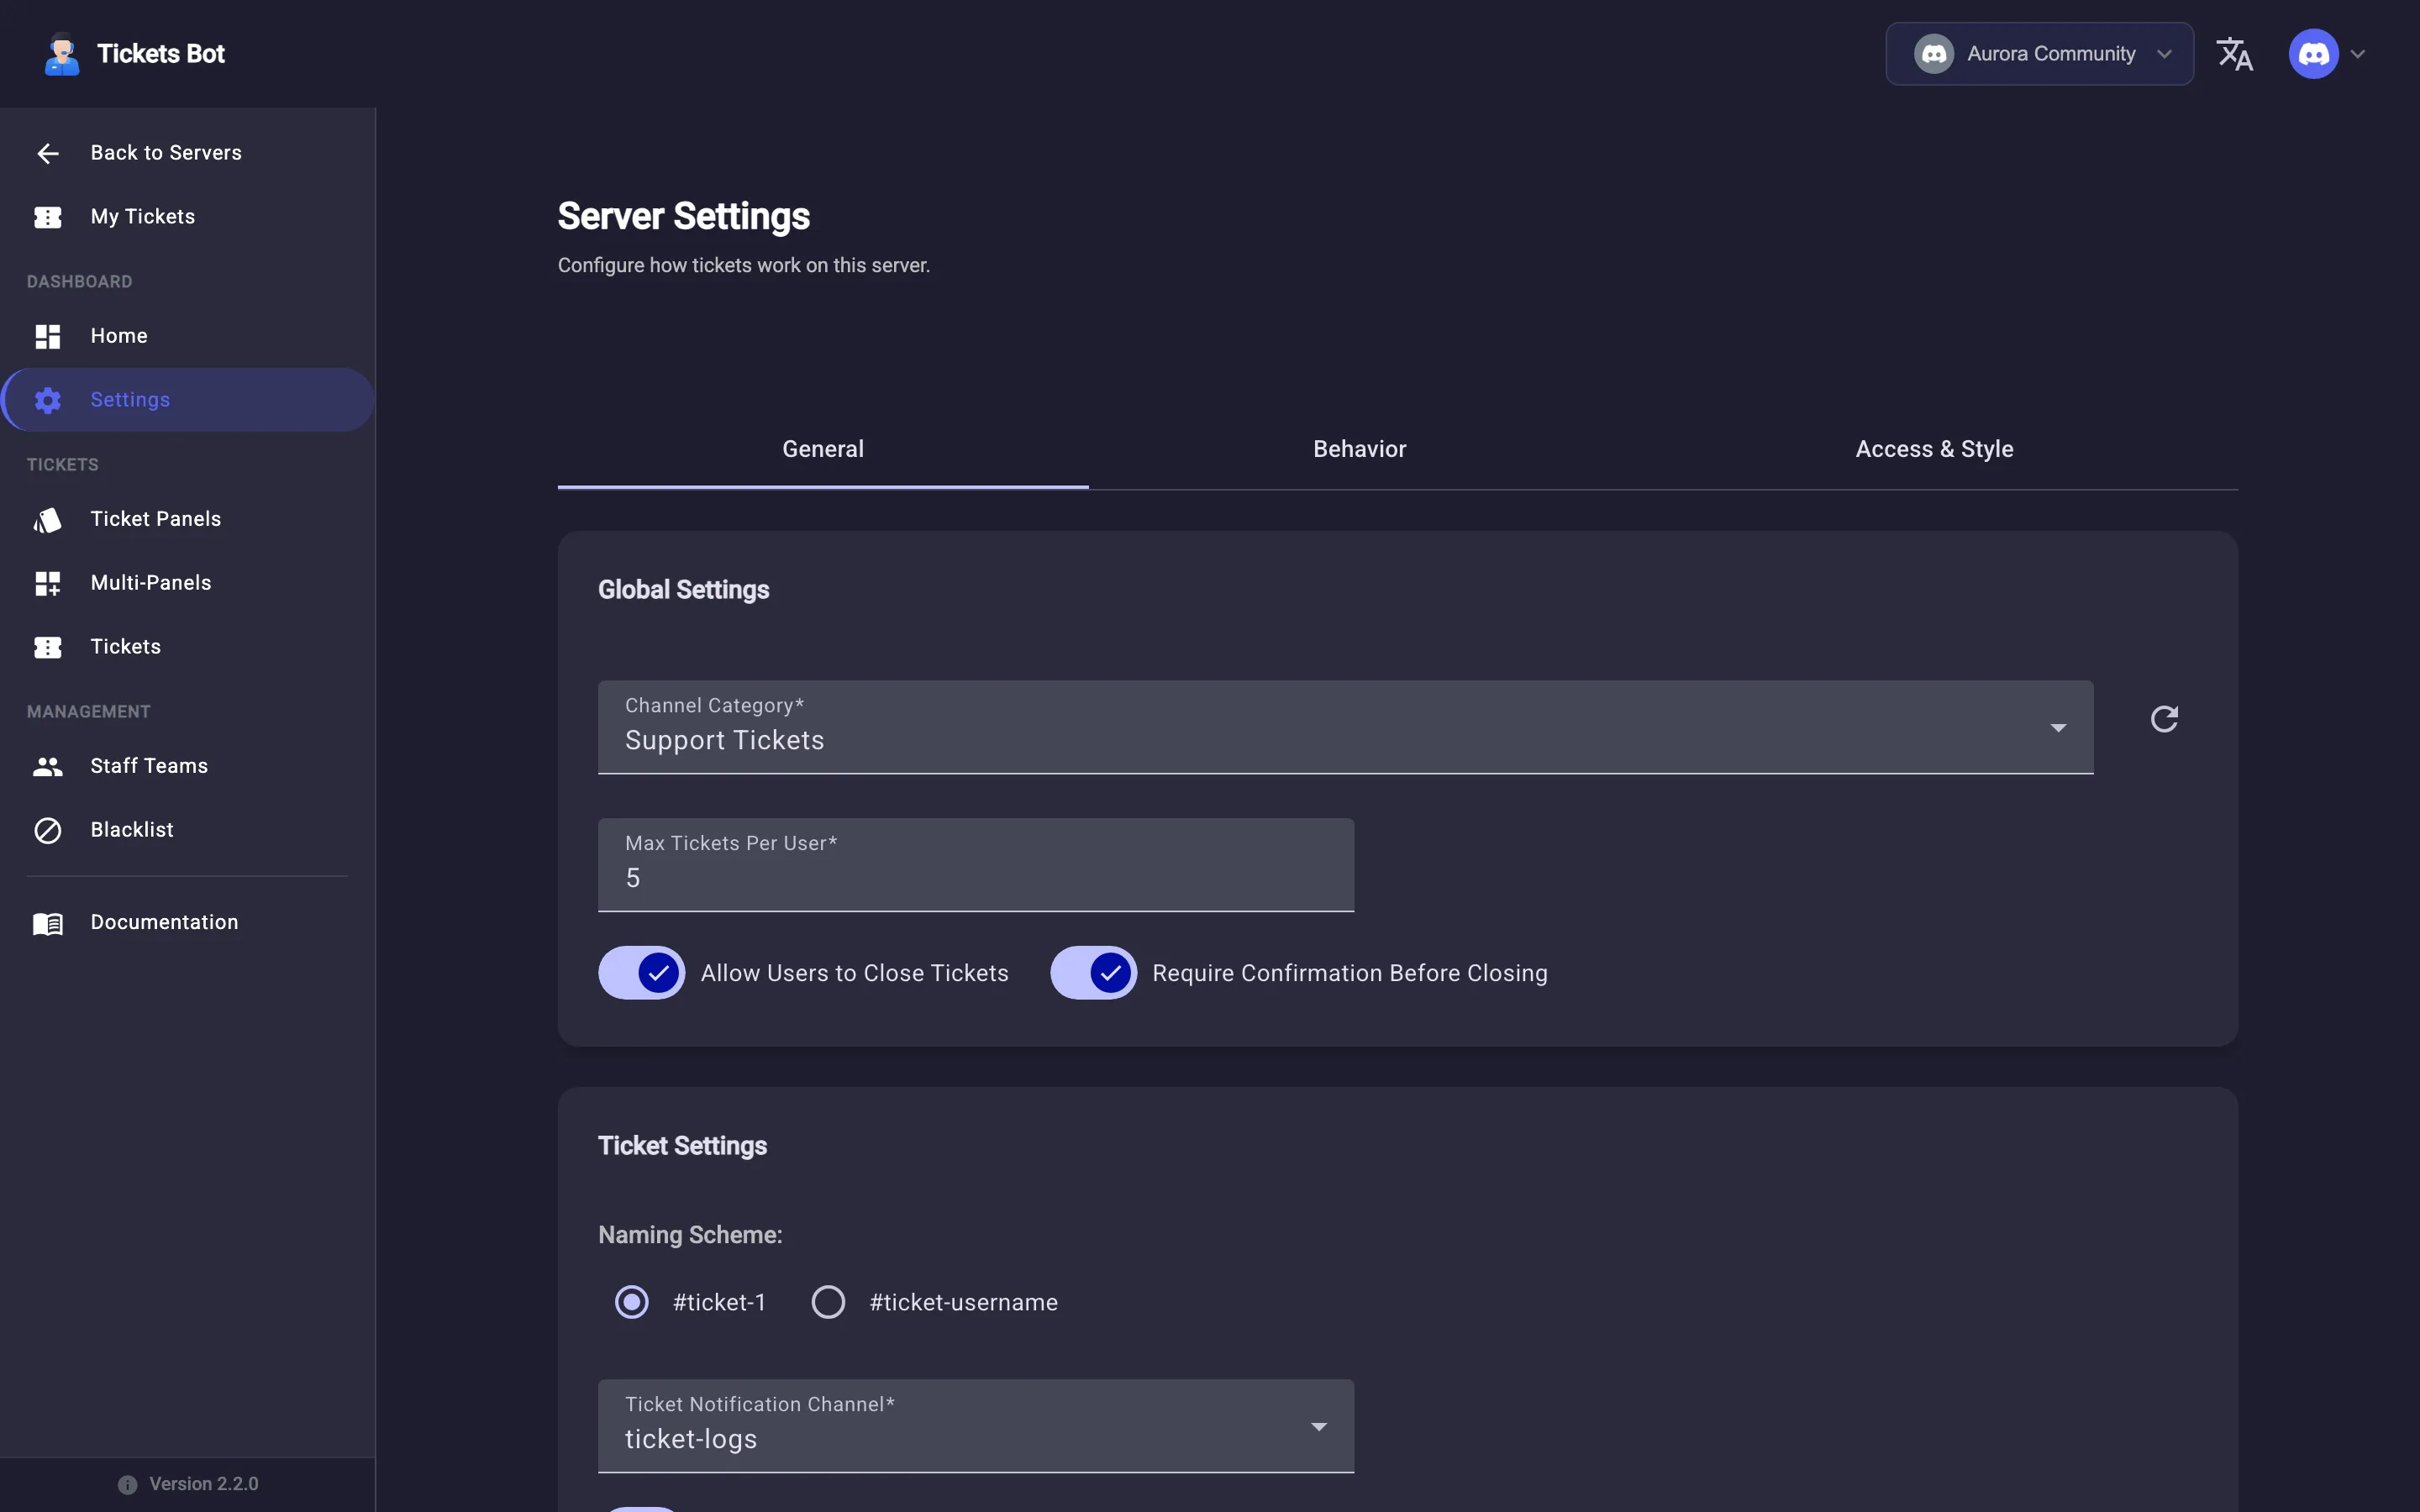Switch to the Access & Style tab

coord(1934,450)
